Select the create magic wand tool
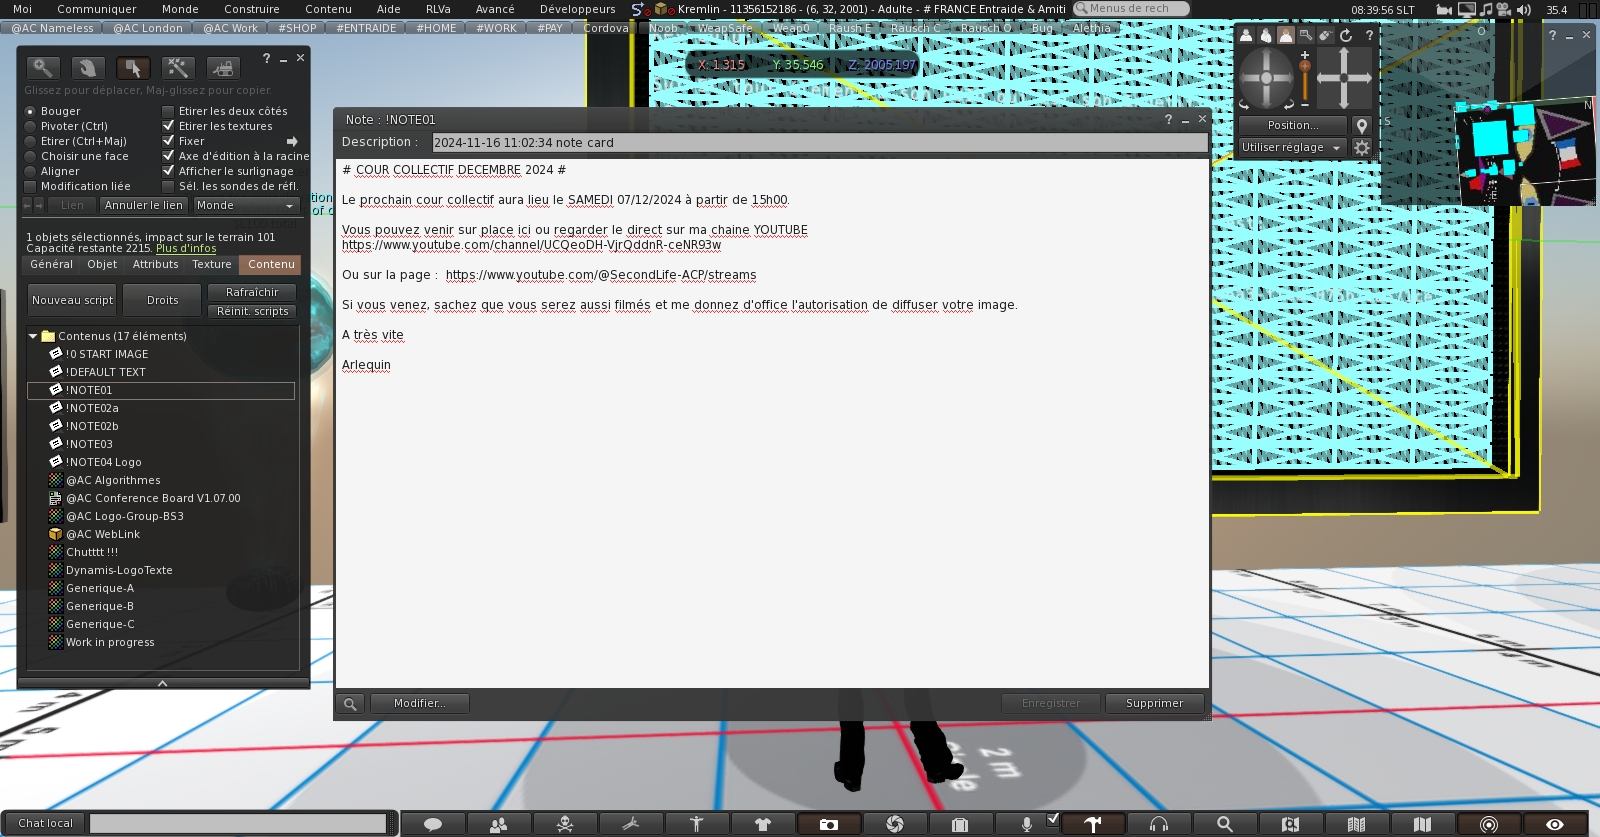 pos(177,68)
